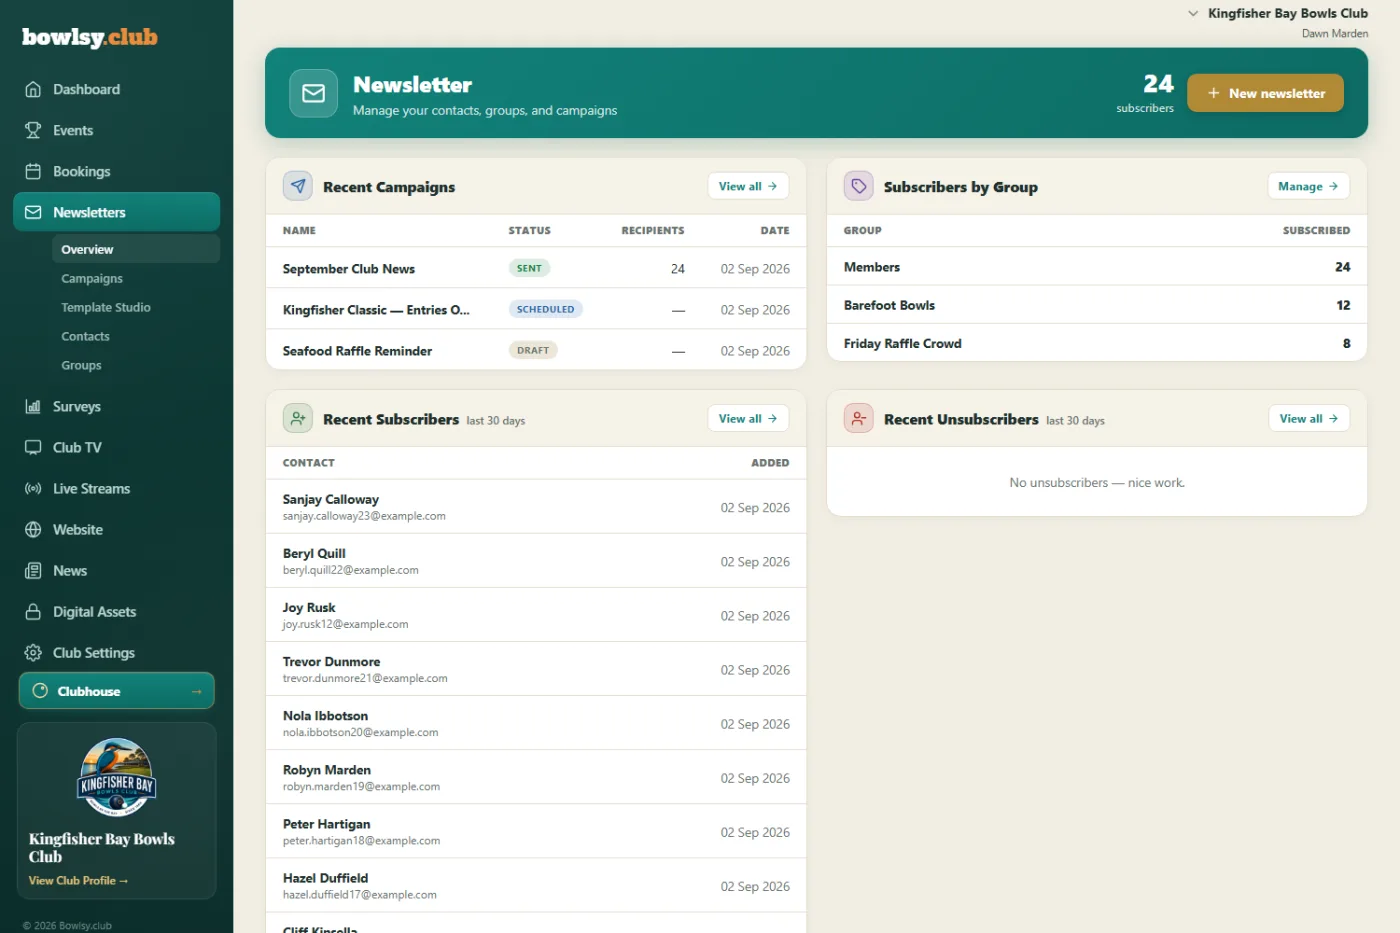
Task: Click the Surveys bar chart icon
Action: pyautogui.click(x=33, y=406)
